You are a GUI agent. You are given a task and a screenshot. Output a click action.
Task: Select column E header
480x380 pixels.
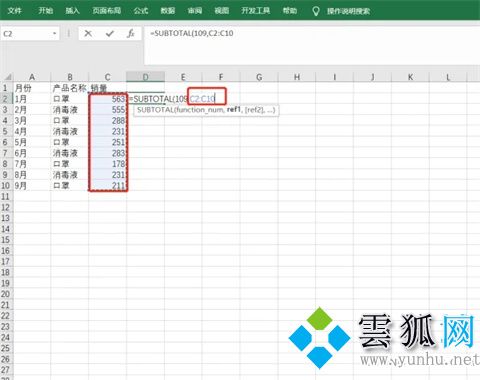[x=183, y=77]
